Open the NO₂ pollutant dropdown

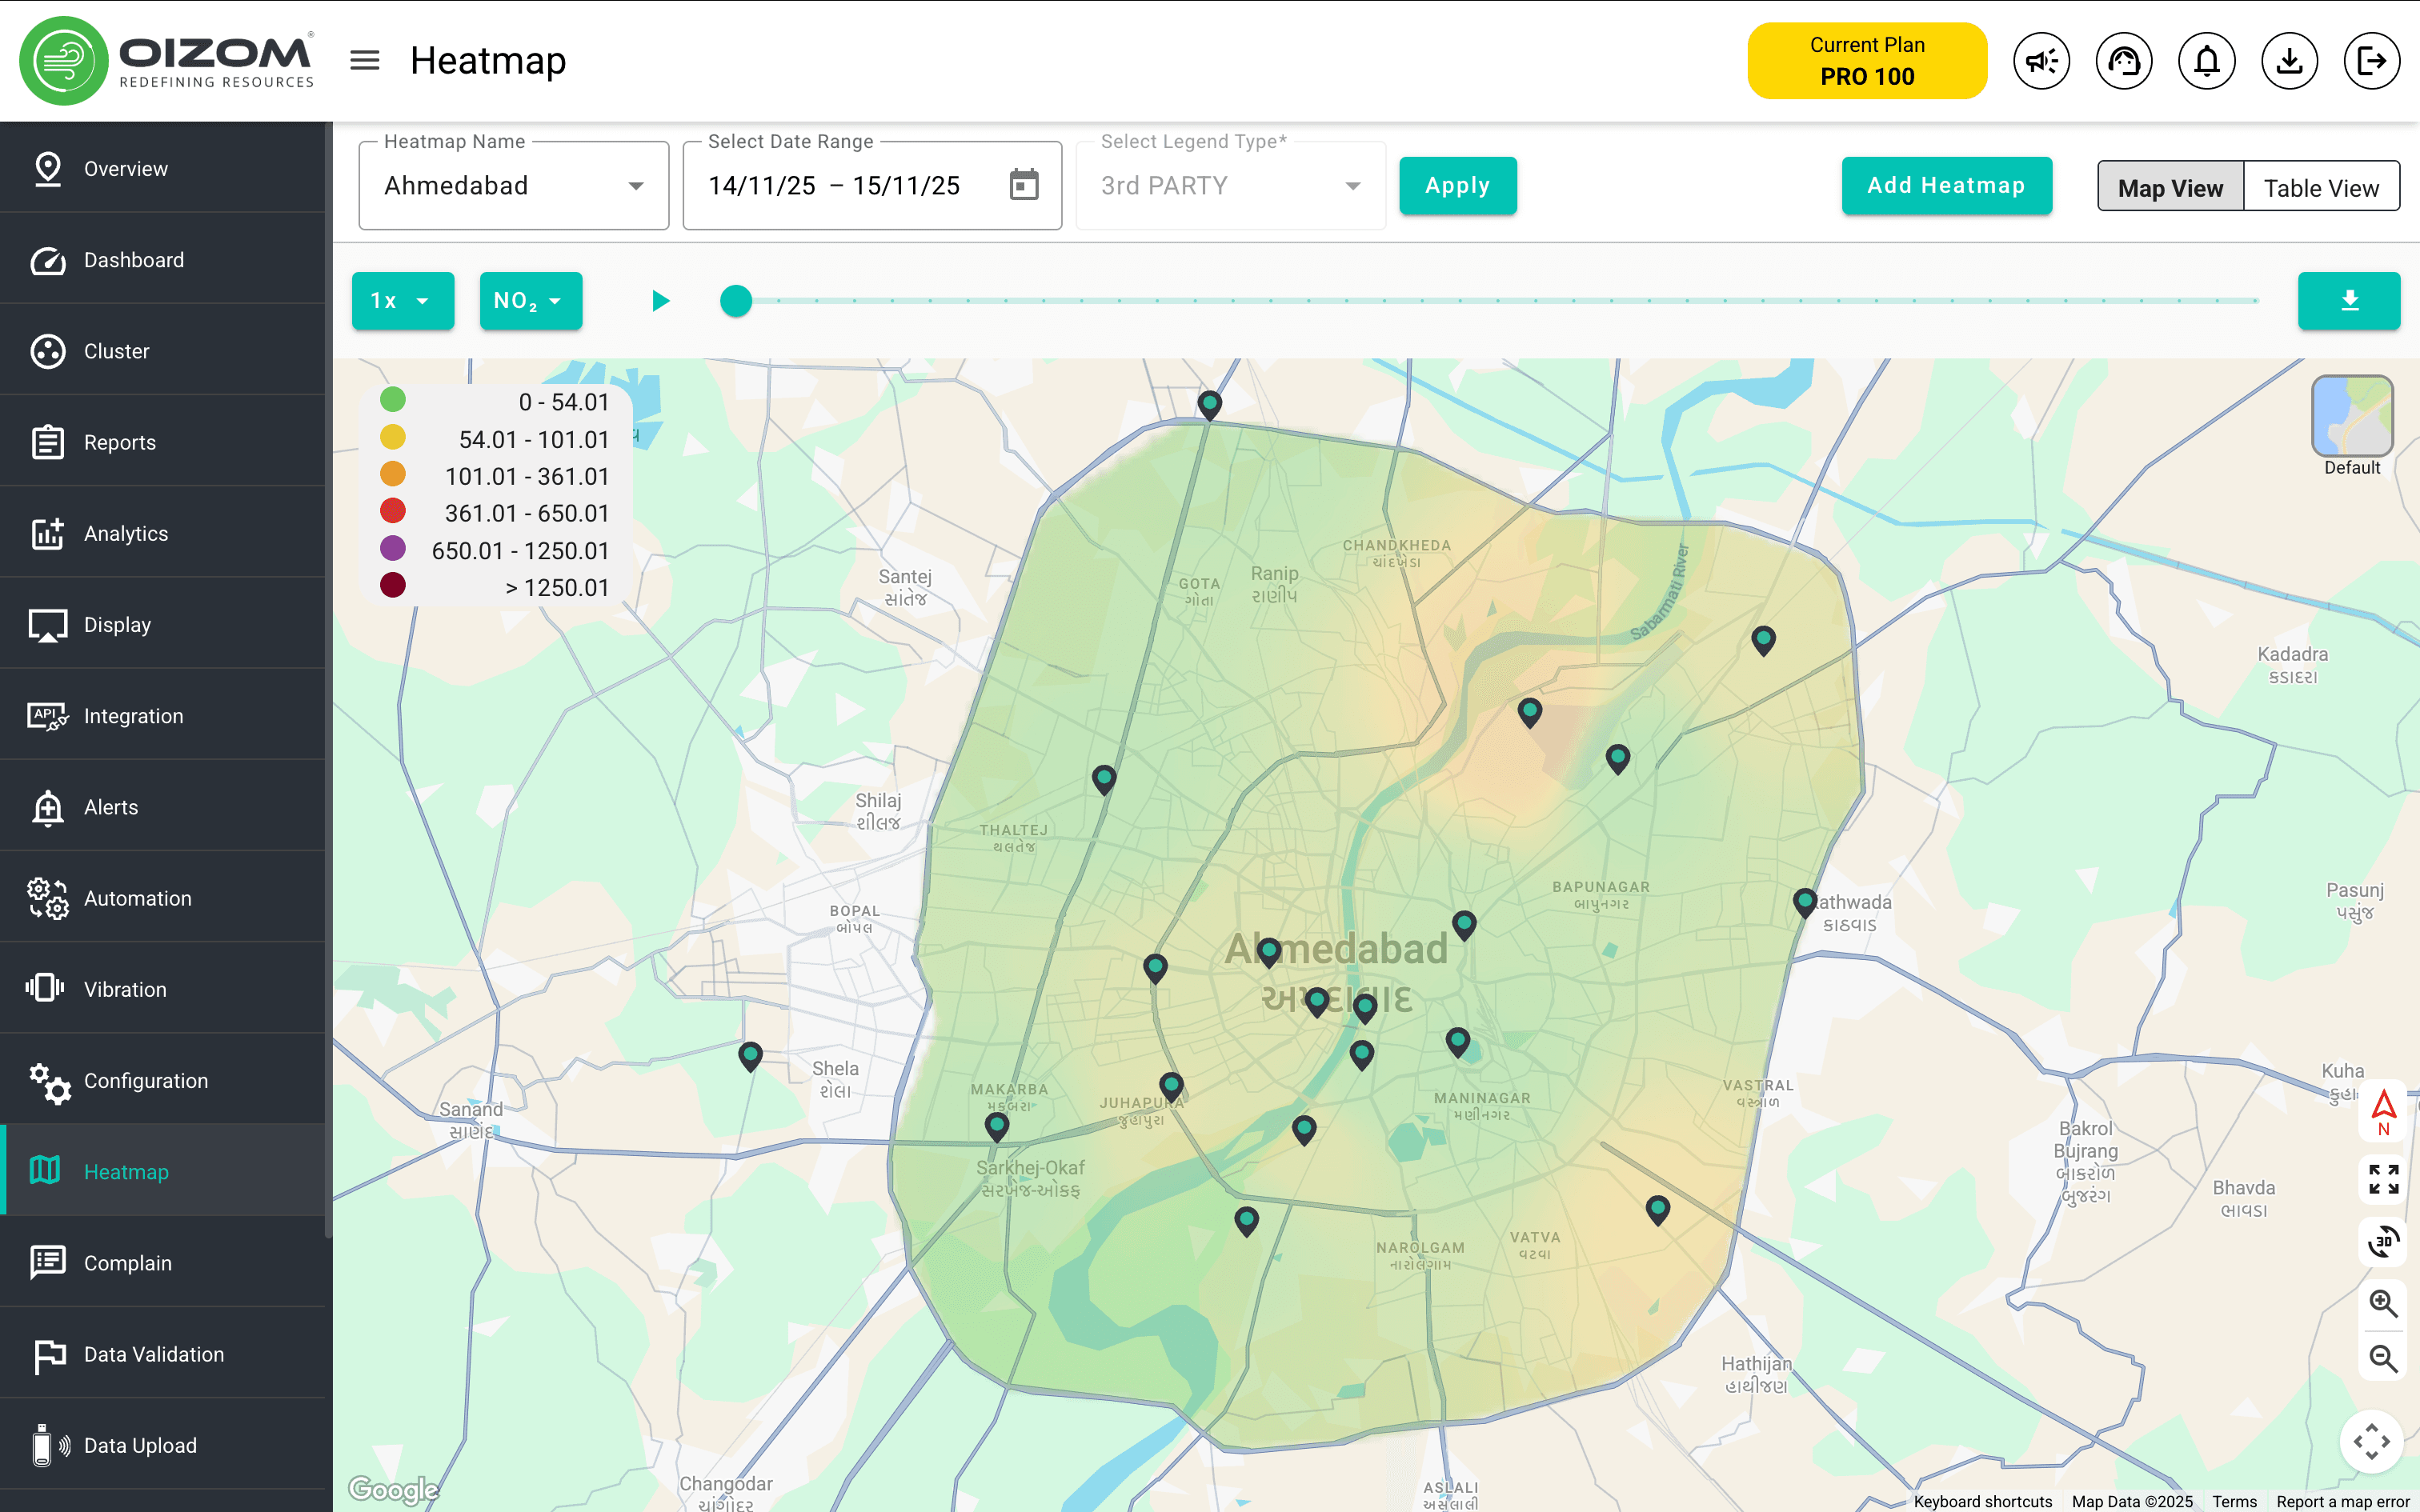[x=531, y=301]
